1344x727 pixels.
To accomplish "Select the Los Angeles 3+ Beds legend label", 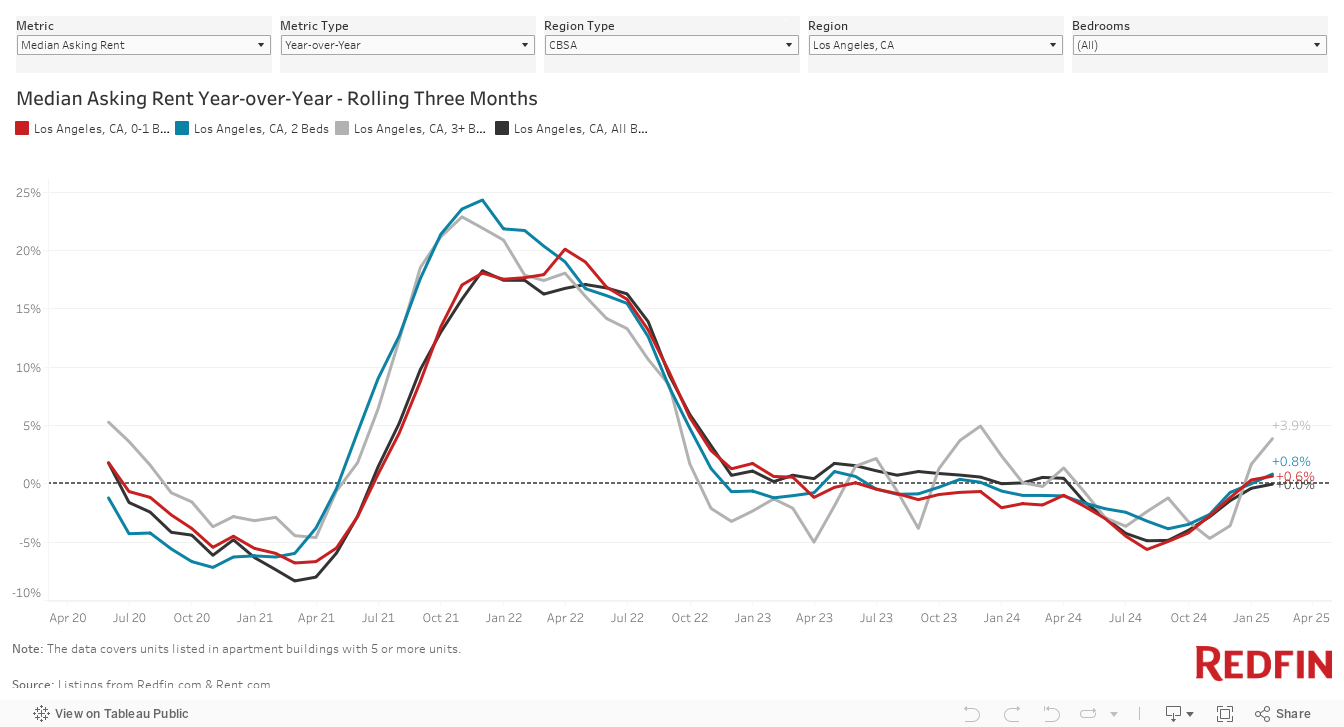I will tap(420, 128).
